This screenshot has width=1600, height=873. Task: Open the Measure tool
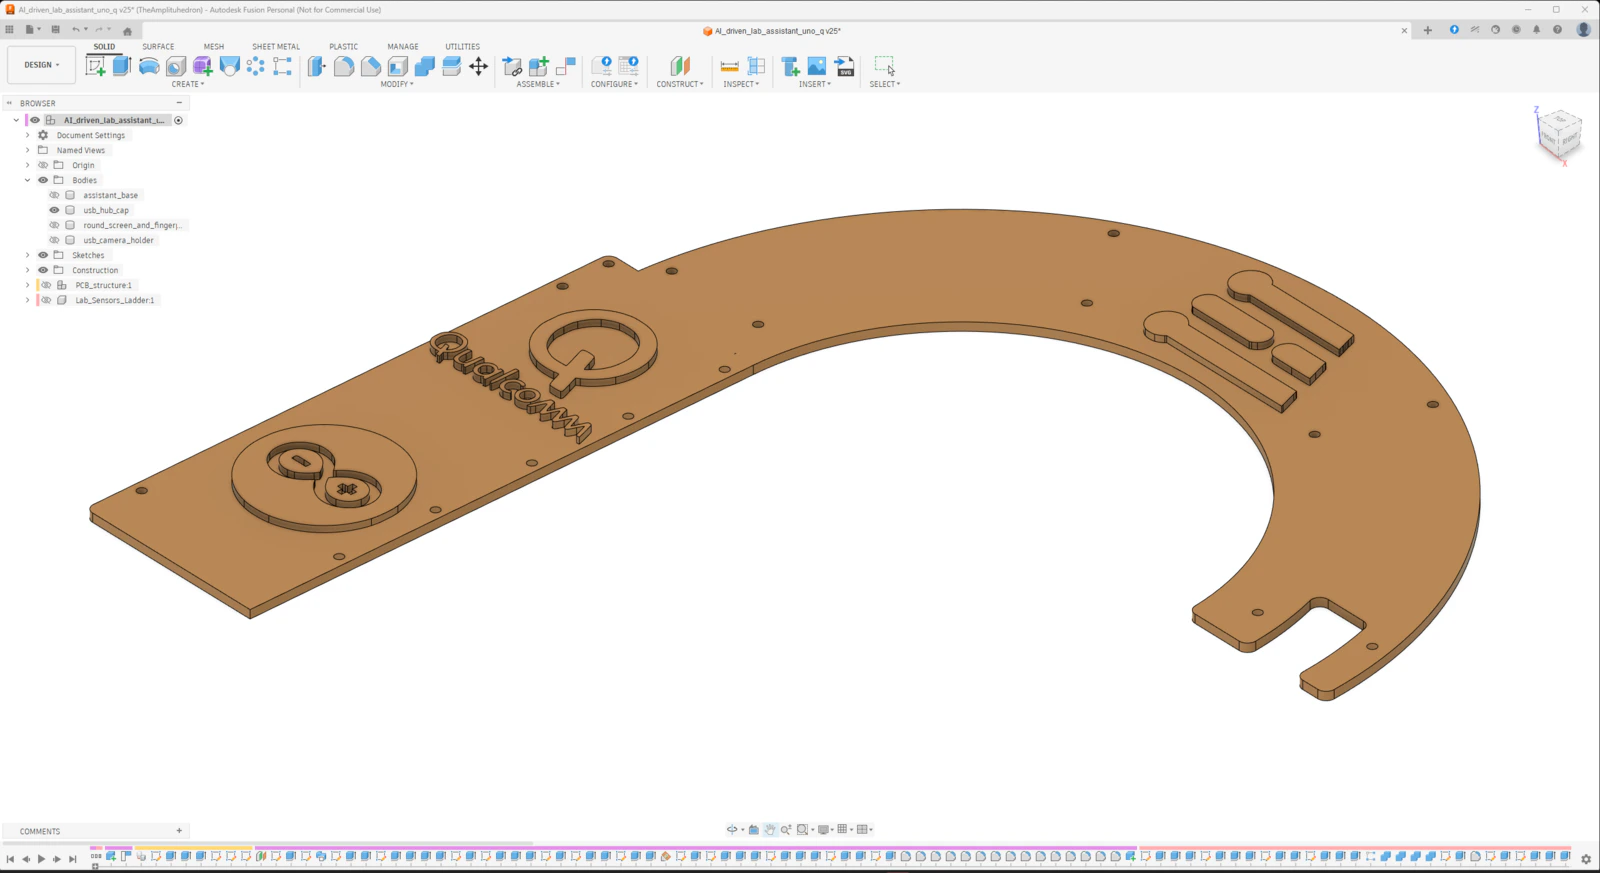point(730,66)
